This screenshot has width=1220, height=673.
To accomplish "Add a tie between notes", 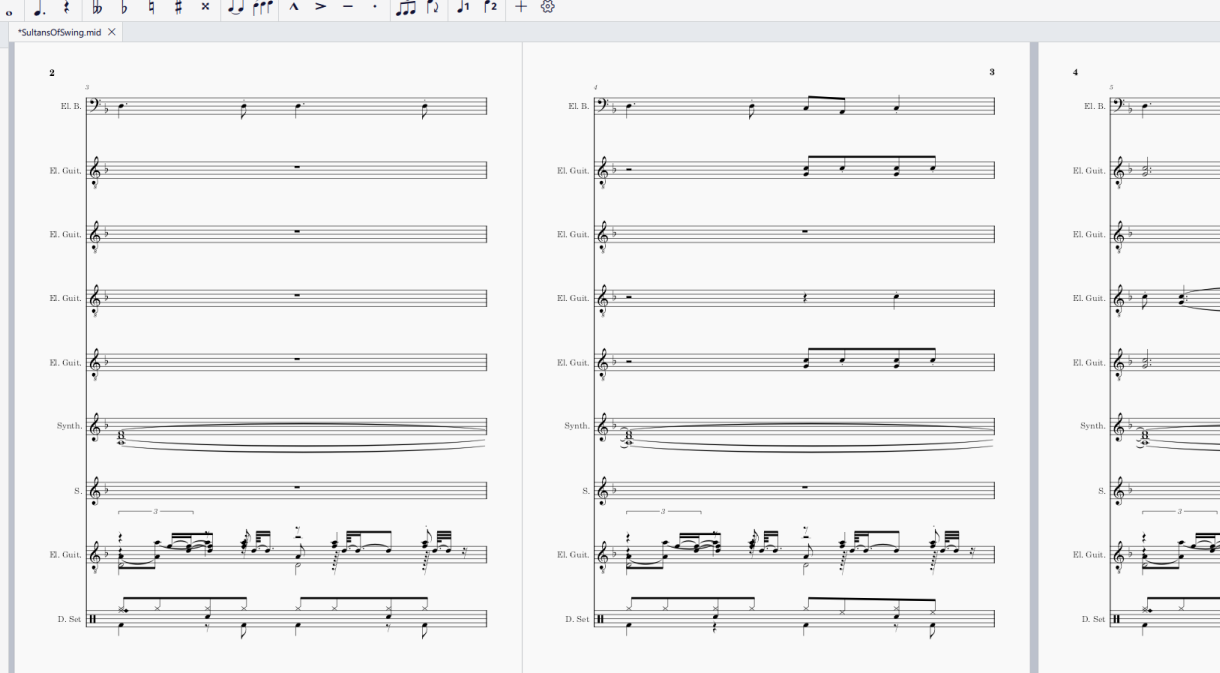I will 236,7.
